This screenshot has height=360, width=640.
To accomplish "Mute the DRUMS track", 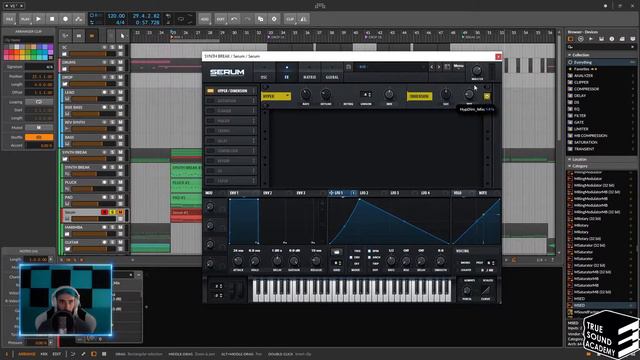I will click(120, 62).
